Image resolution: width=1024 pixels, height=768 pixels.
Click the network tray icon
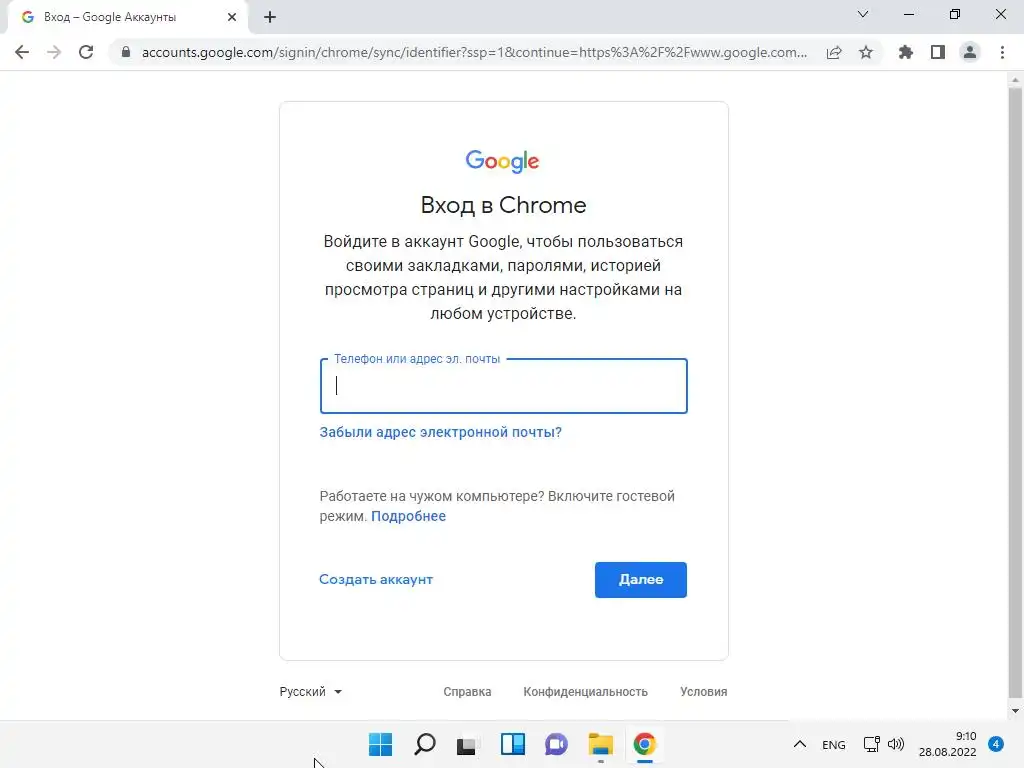tap(871, 744)
